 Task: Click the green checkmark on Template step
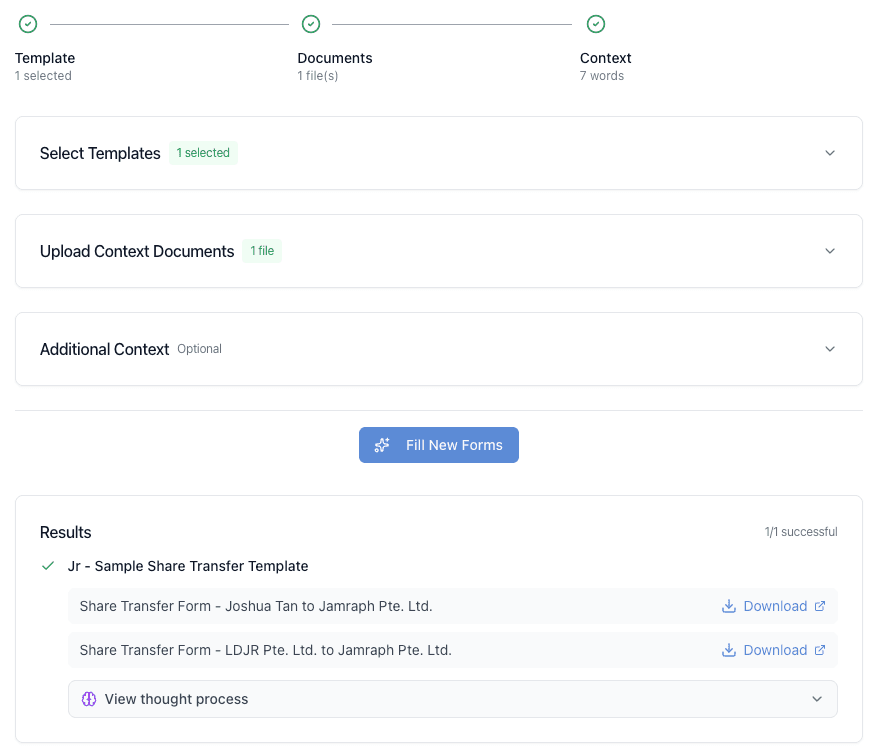pyautogui.click(x=27, y=23)
